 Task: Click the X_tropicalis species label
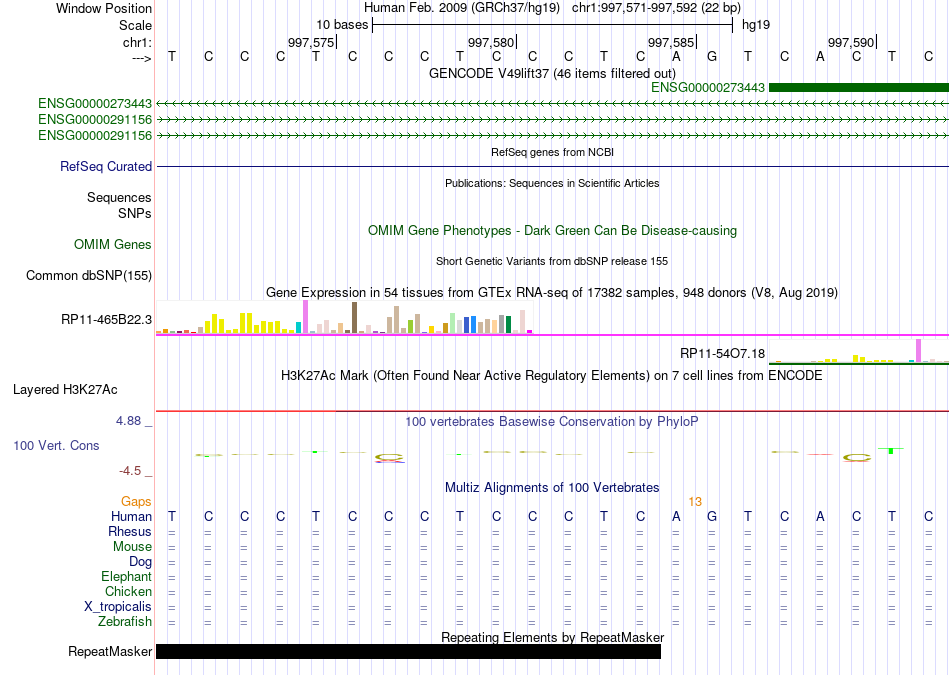click(118, 607)
